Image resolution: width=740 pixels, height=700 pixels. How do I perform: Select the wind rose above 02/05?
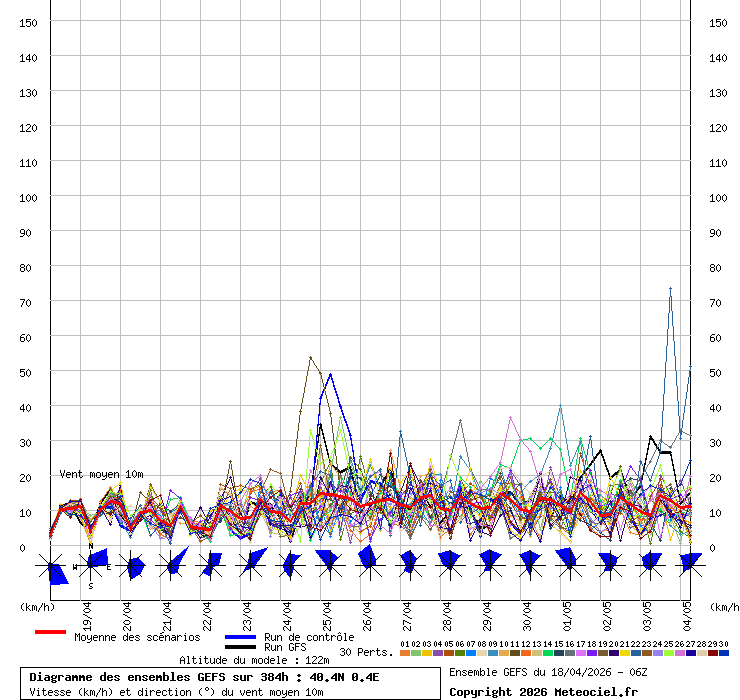click(608, 562)
